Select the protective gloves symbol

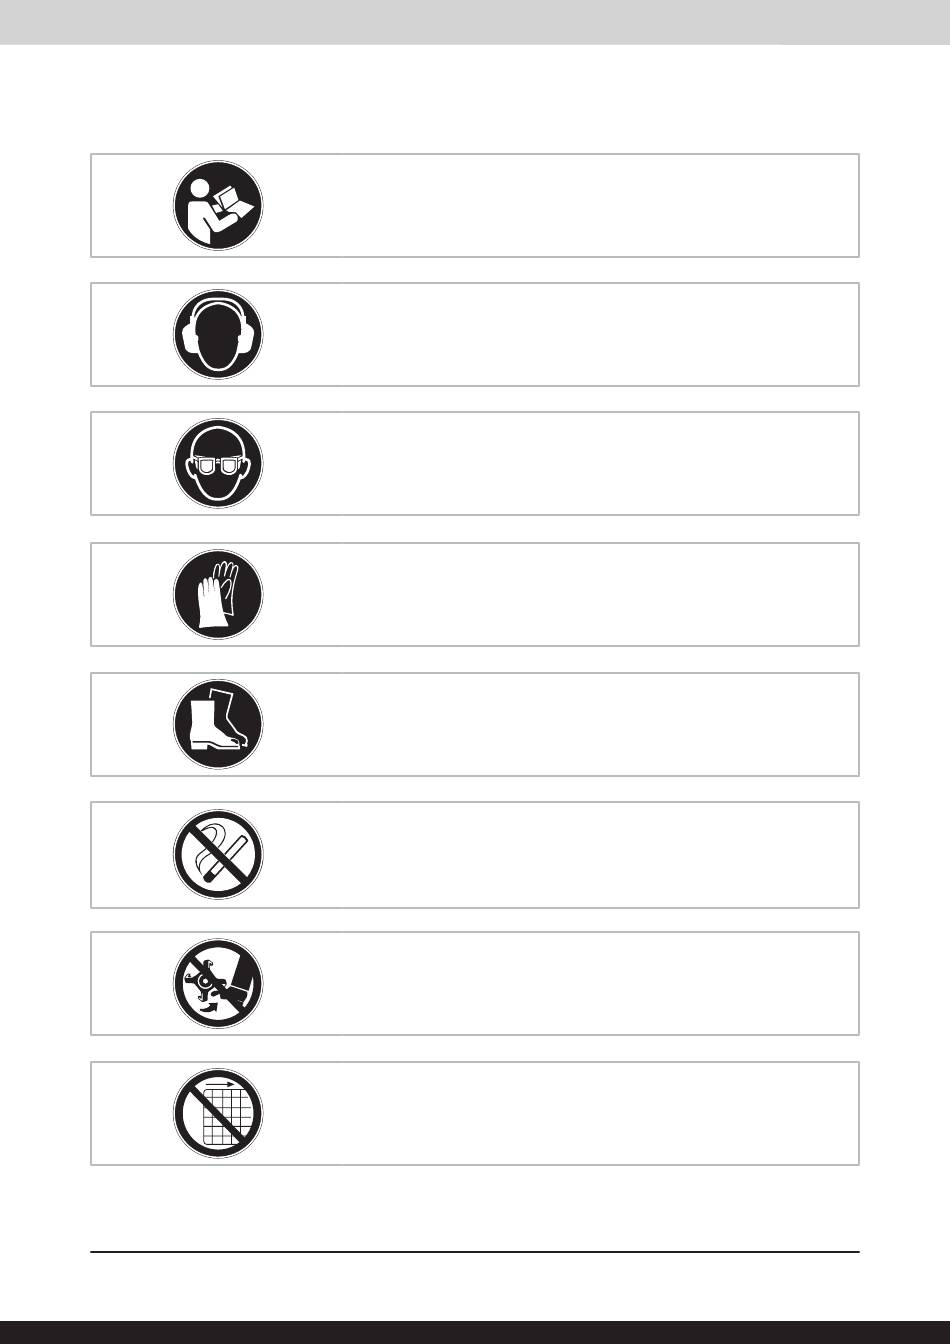click(x=218, y=595)
